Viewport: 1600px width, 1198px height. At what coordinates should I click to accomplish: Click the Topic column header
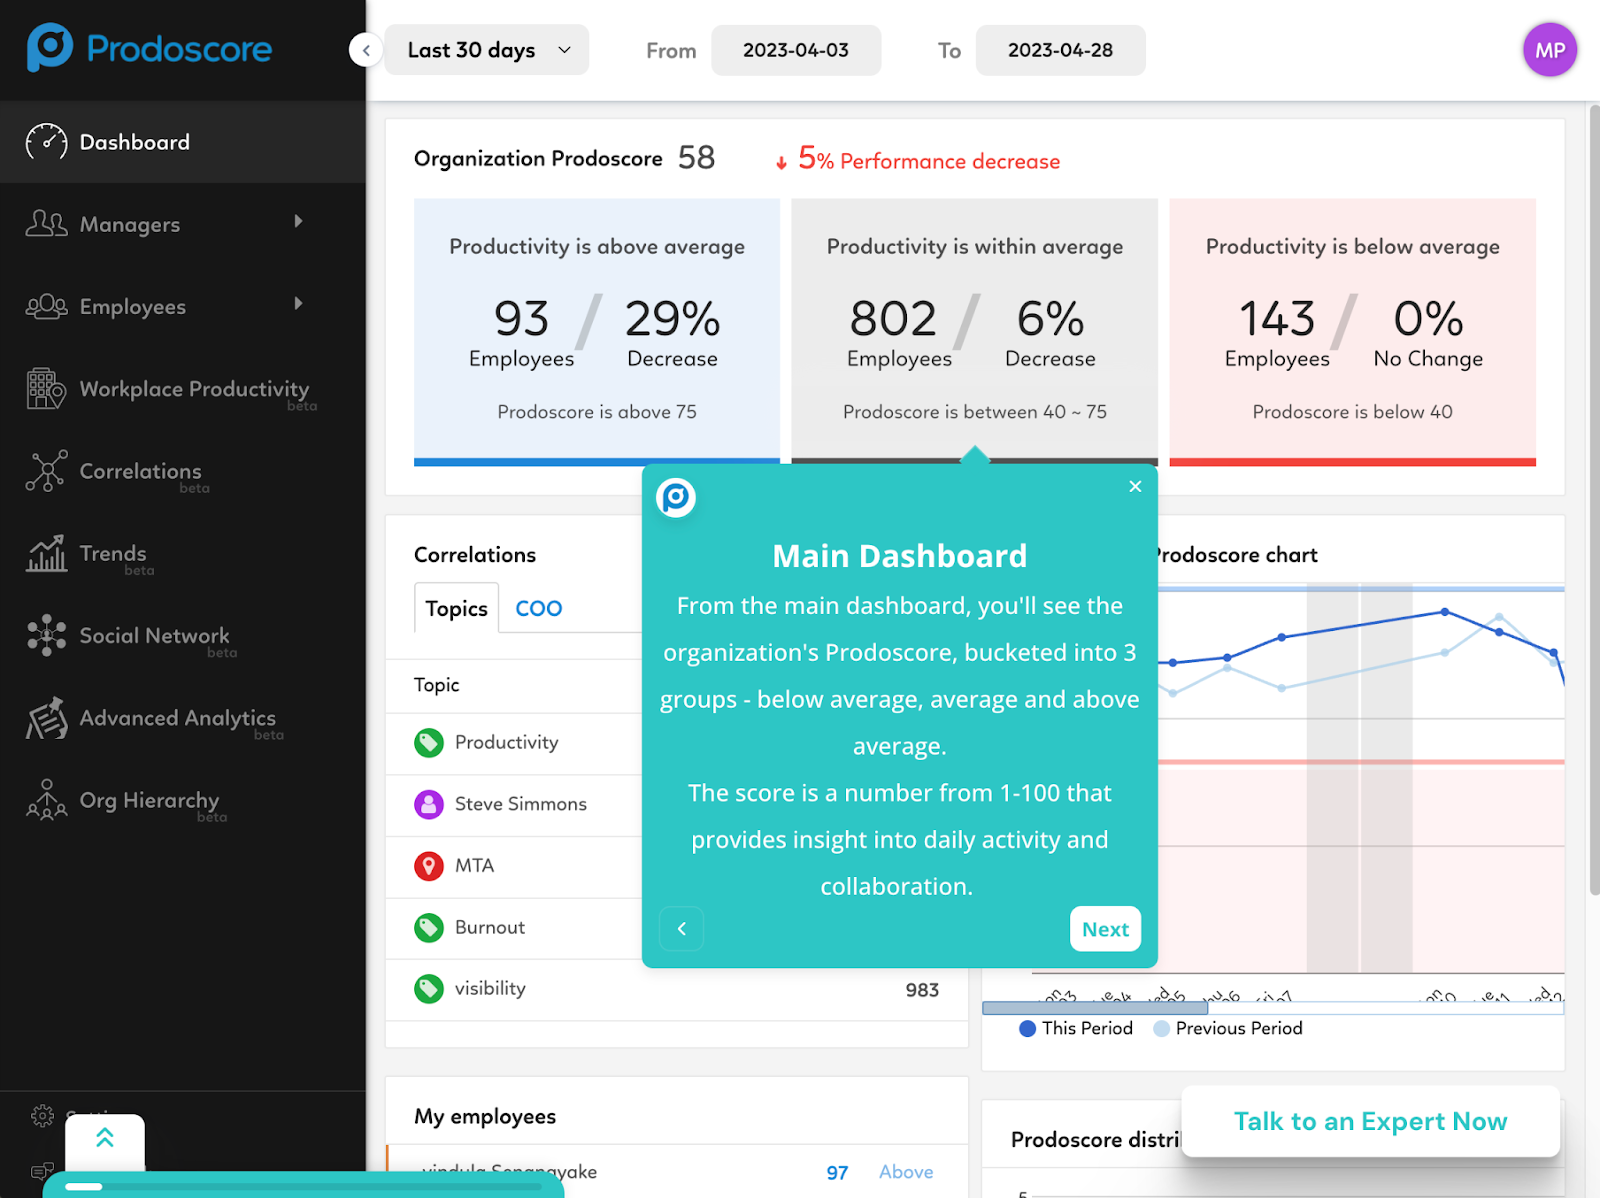pyautogui.click(x=436, y=685)
